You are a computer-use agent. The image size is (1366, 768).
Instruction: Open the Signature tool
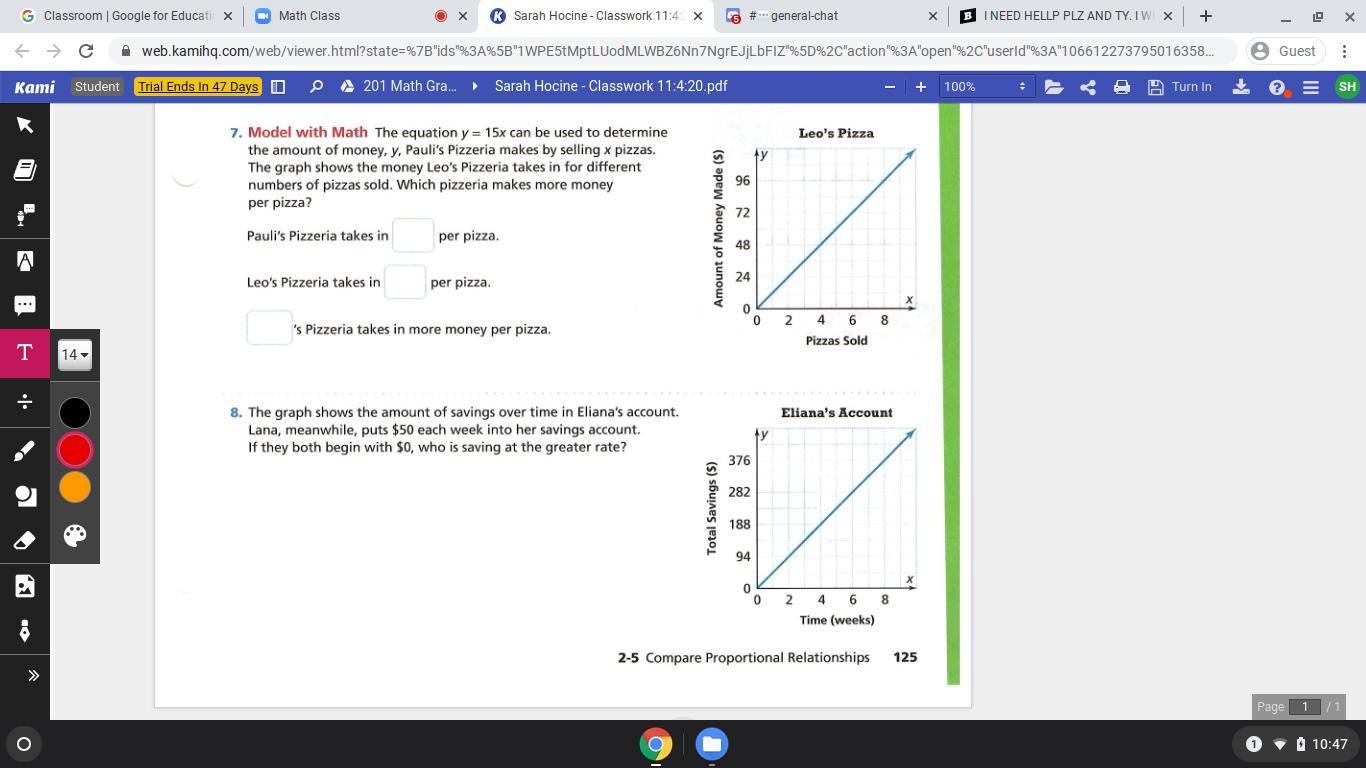point(25,631)
